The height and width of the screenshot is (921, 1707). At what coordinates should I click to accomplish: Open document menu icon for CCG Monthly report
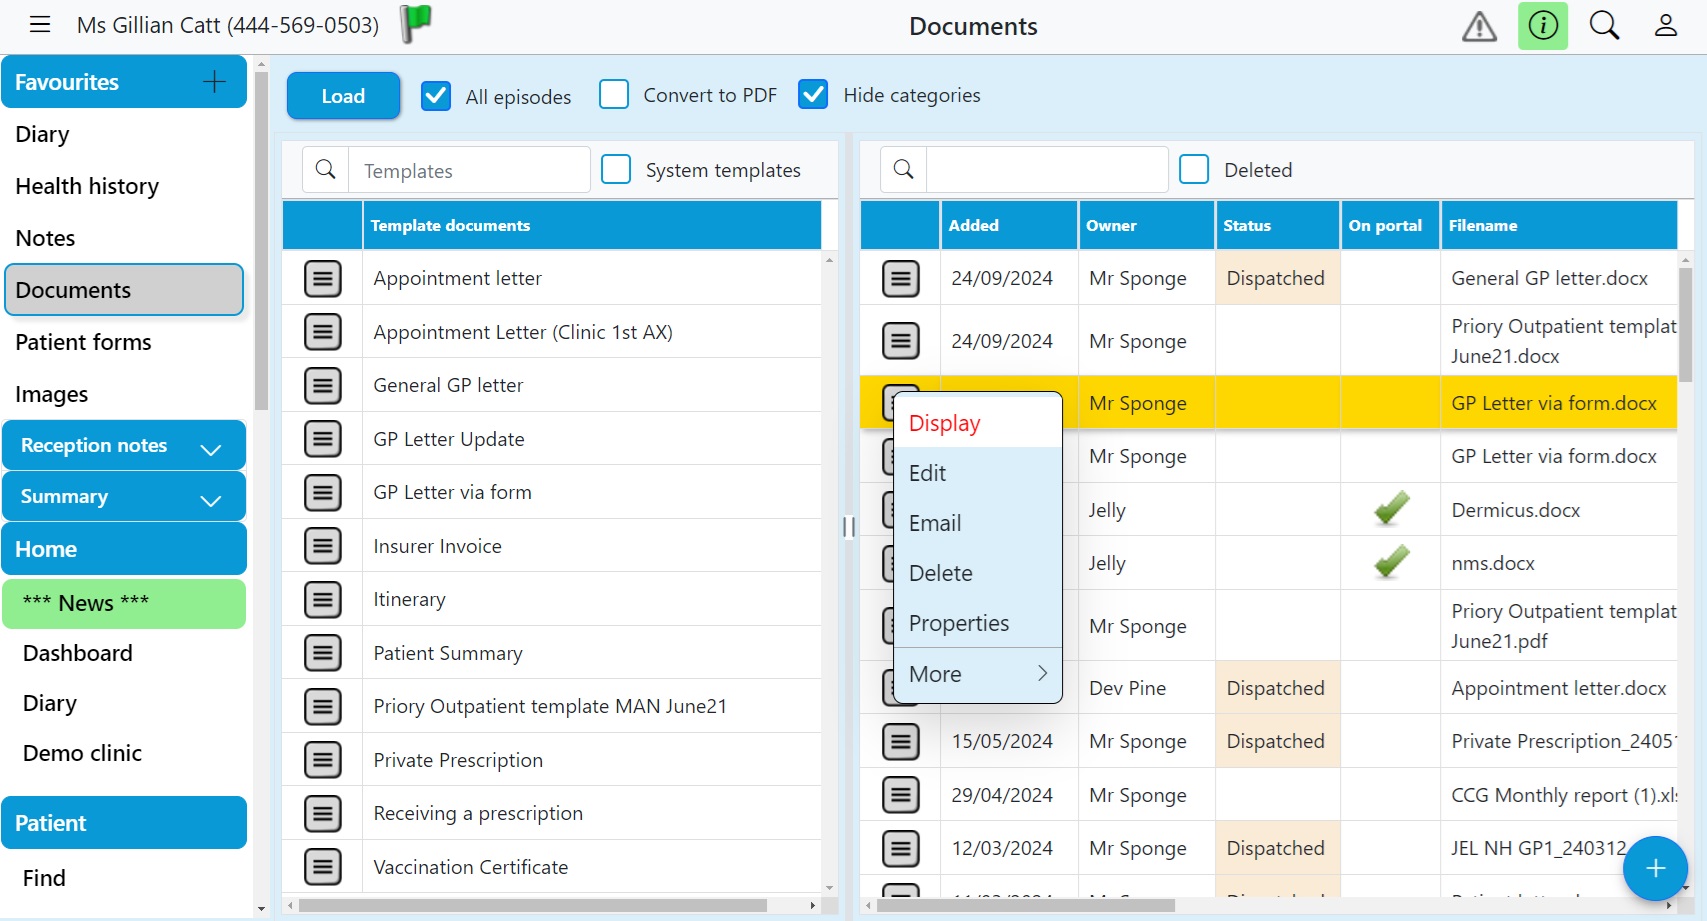(901, 795)
